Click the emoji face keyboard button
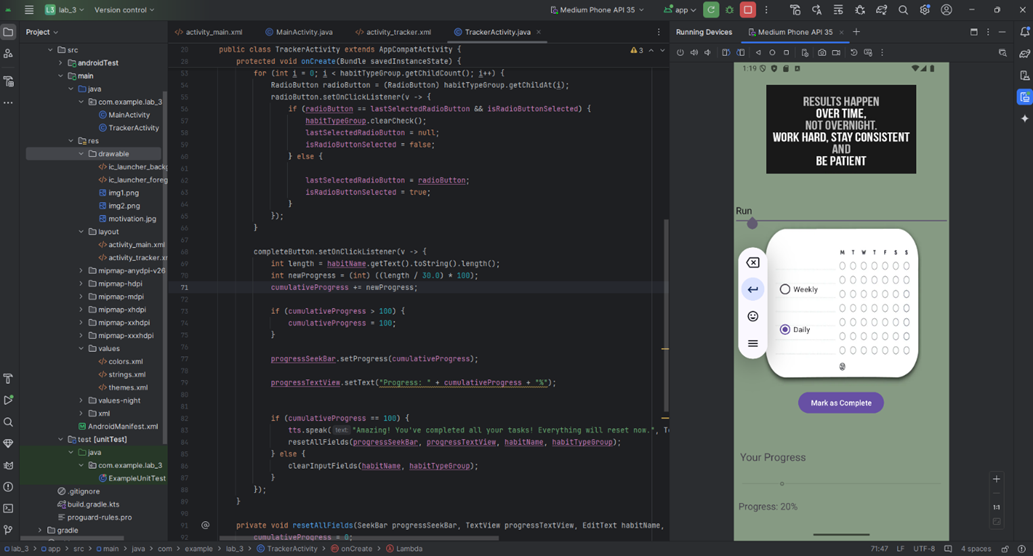The height and width of the screenshot is (556, 1033). (752, 316)
